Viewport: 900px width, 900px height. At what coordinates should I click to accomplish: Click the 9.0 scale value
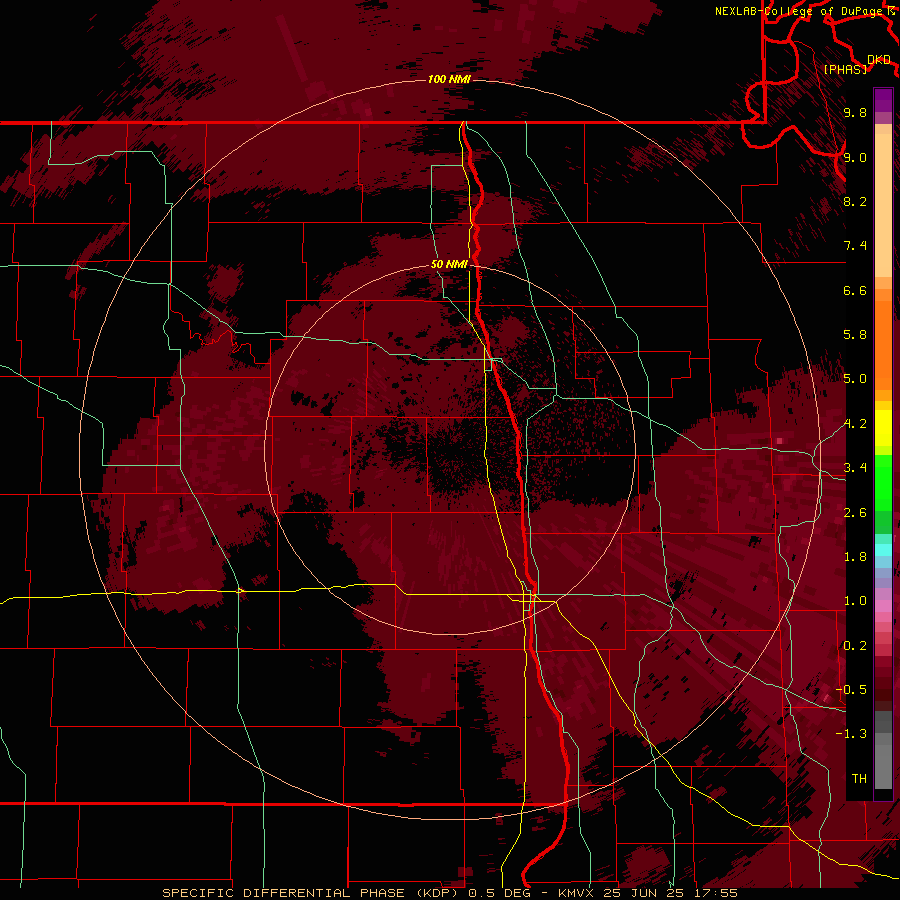[855, 157]
